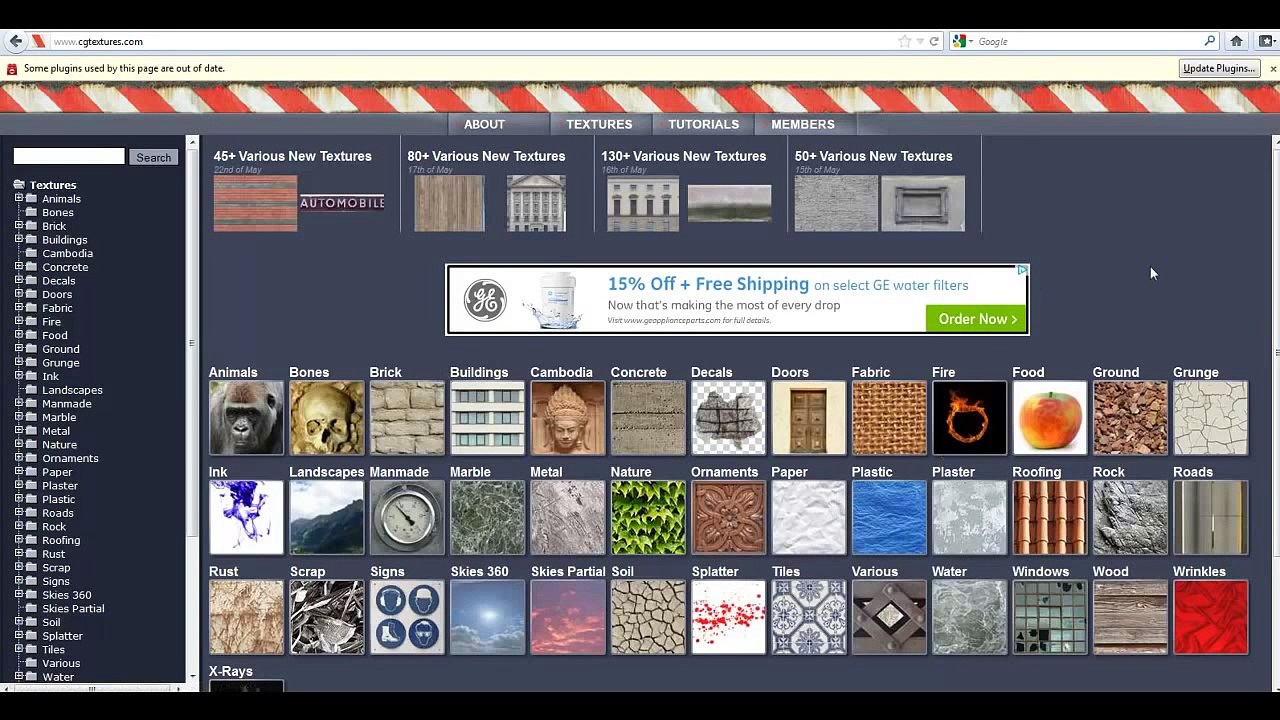Open the Rust texture thumbnail
Image resolution: width=1280 pixels, height=720 pixels.
pos(246,617)
